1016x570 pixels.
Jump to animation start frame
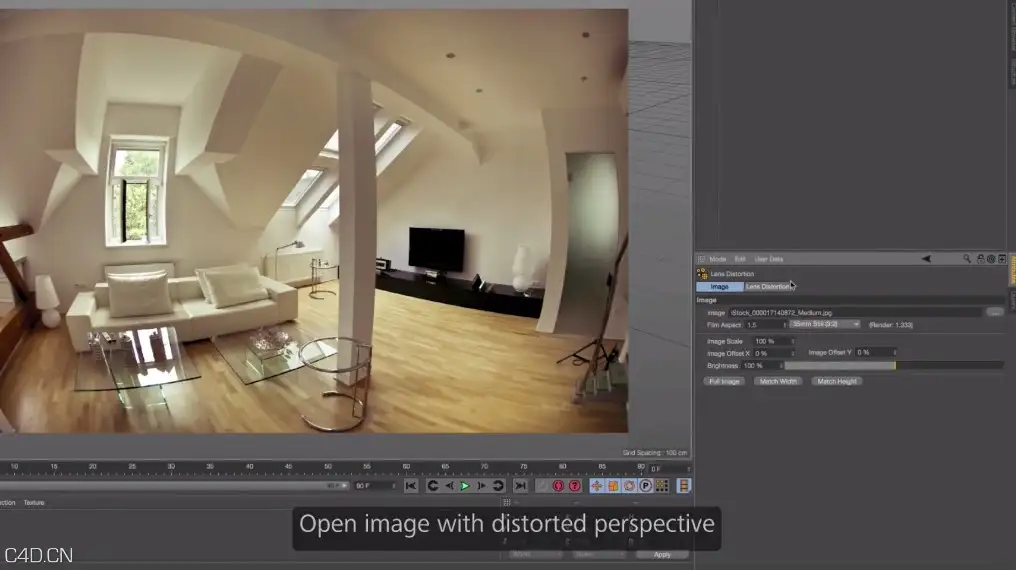(x=411, y=486)
